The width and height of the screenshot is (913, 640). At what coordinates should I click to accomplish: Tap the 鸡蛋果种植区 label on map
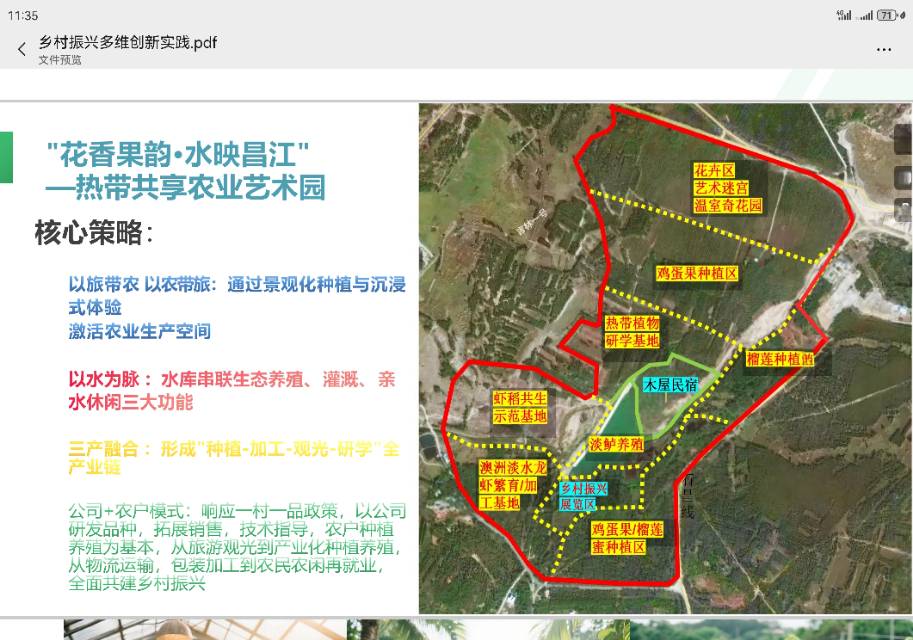[697, 272]
